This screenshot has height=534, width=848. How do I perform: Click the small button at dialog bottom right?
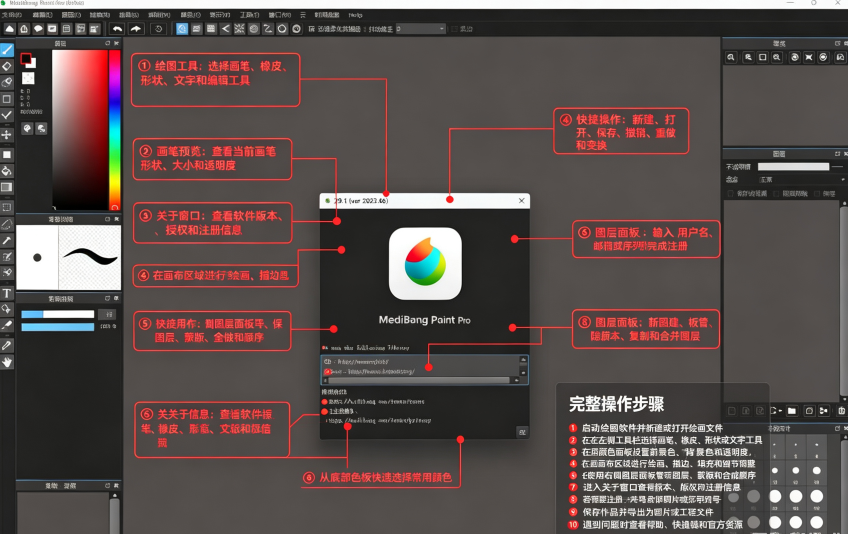click(522, 432)
